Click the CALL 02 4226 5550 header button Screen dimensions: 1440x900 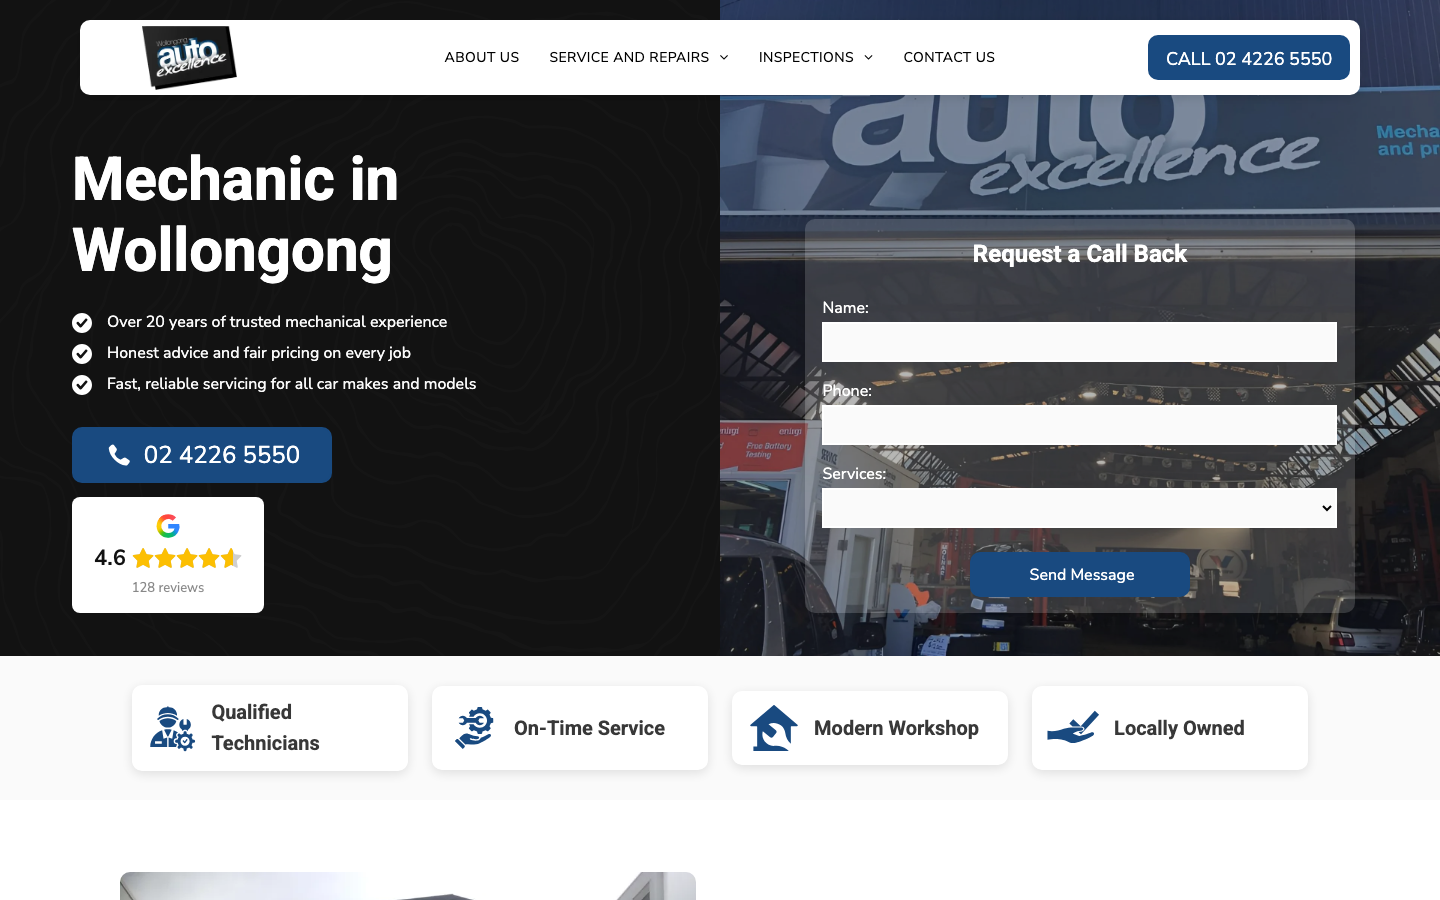[x=1248, y=57]
